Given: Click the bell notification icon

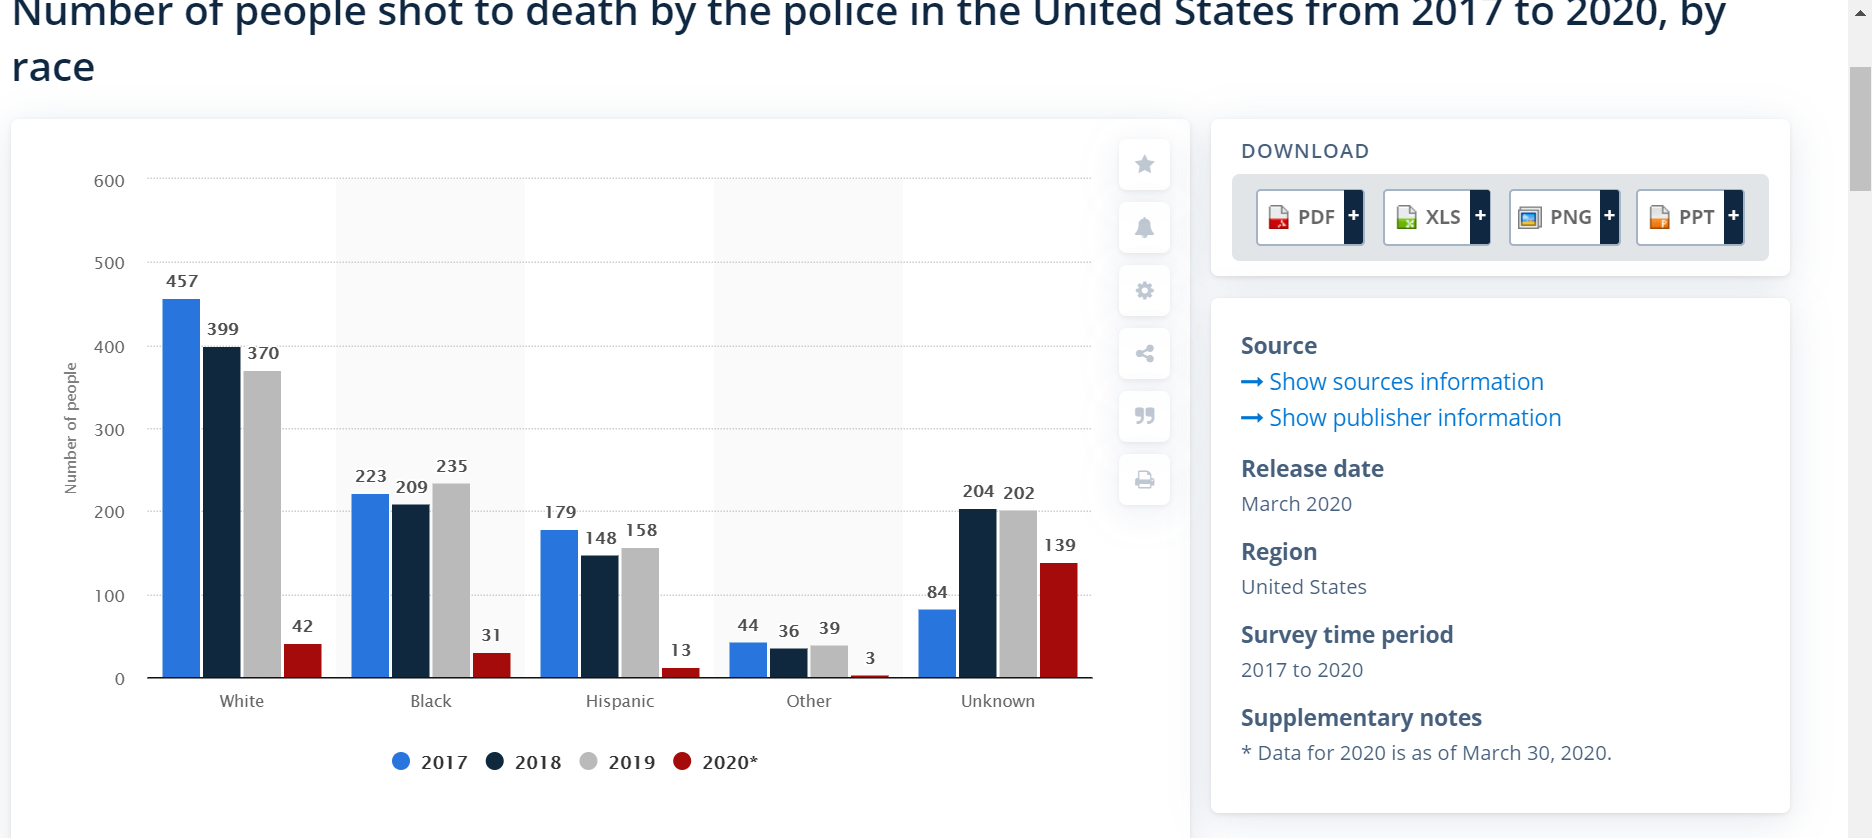Looking at the screenshot, I should pyautogui.click(x=1144, y=227).
